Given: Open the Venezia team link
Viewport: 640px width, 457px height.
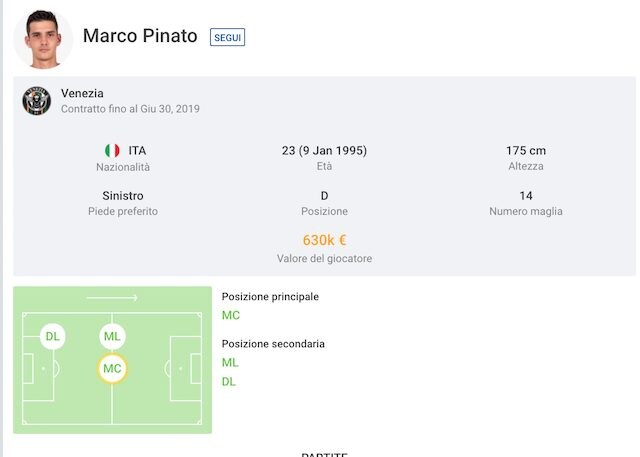Looking at the screenshot, I should [x=82, y=93].
